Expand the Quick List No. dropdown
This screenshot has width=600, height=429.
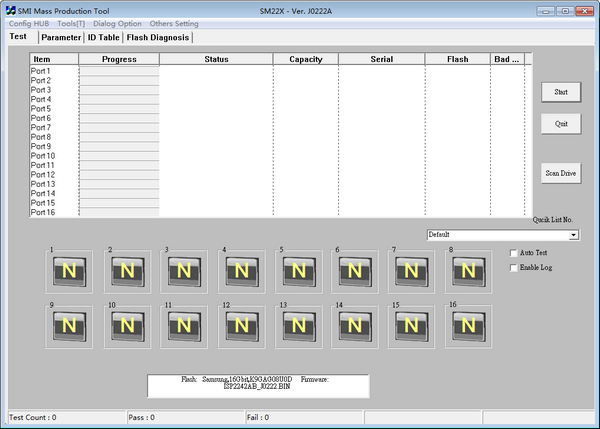click(x=574, y=235)
